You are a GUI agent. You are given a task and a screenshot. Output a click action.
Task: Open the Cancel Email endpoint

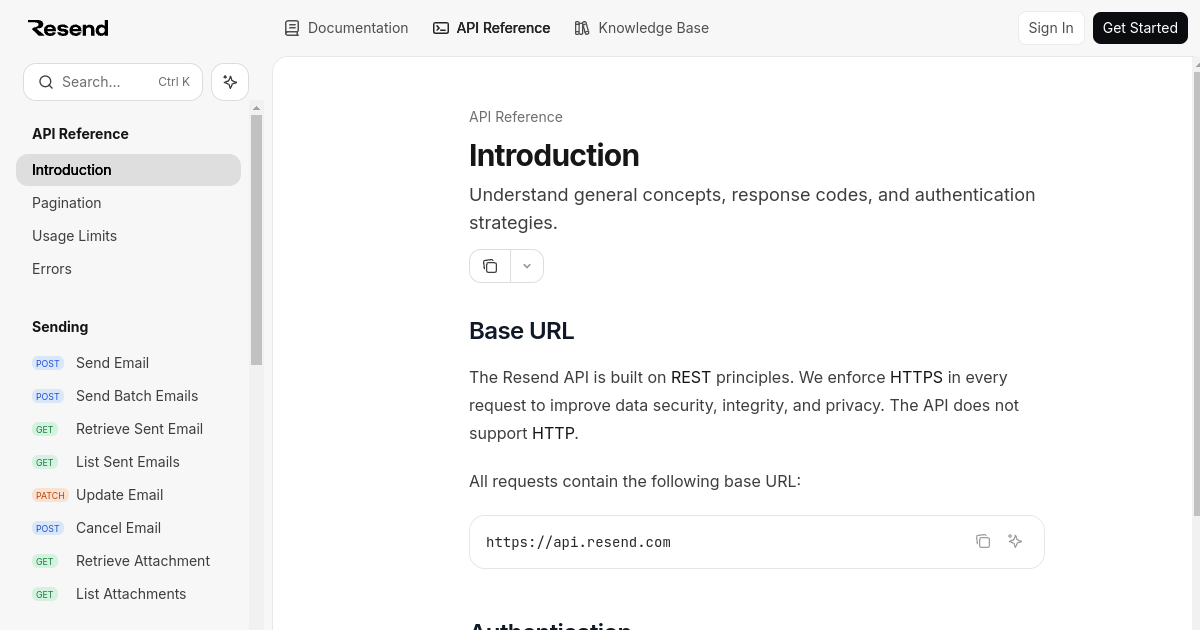tap(128, 528)
